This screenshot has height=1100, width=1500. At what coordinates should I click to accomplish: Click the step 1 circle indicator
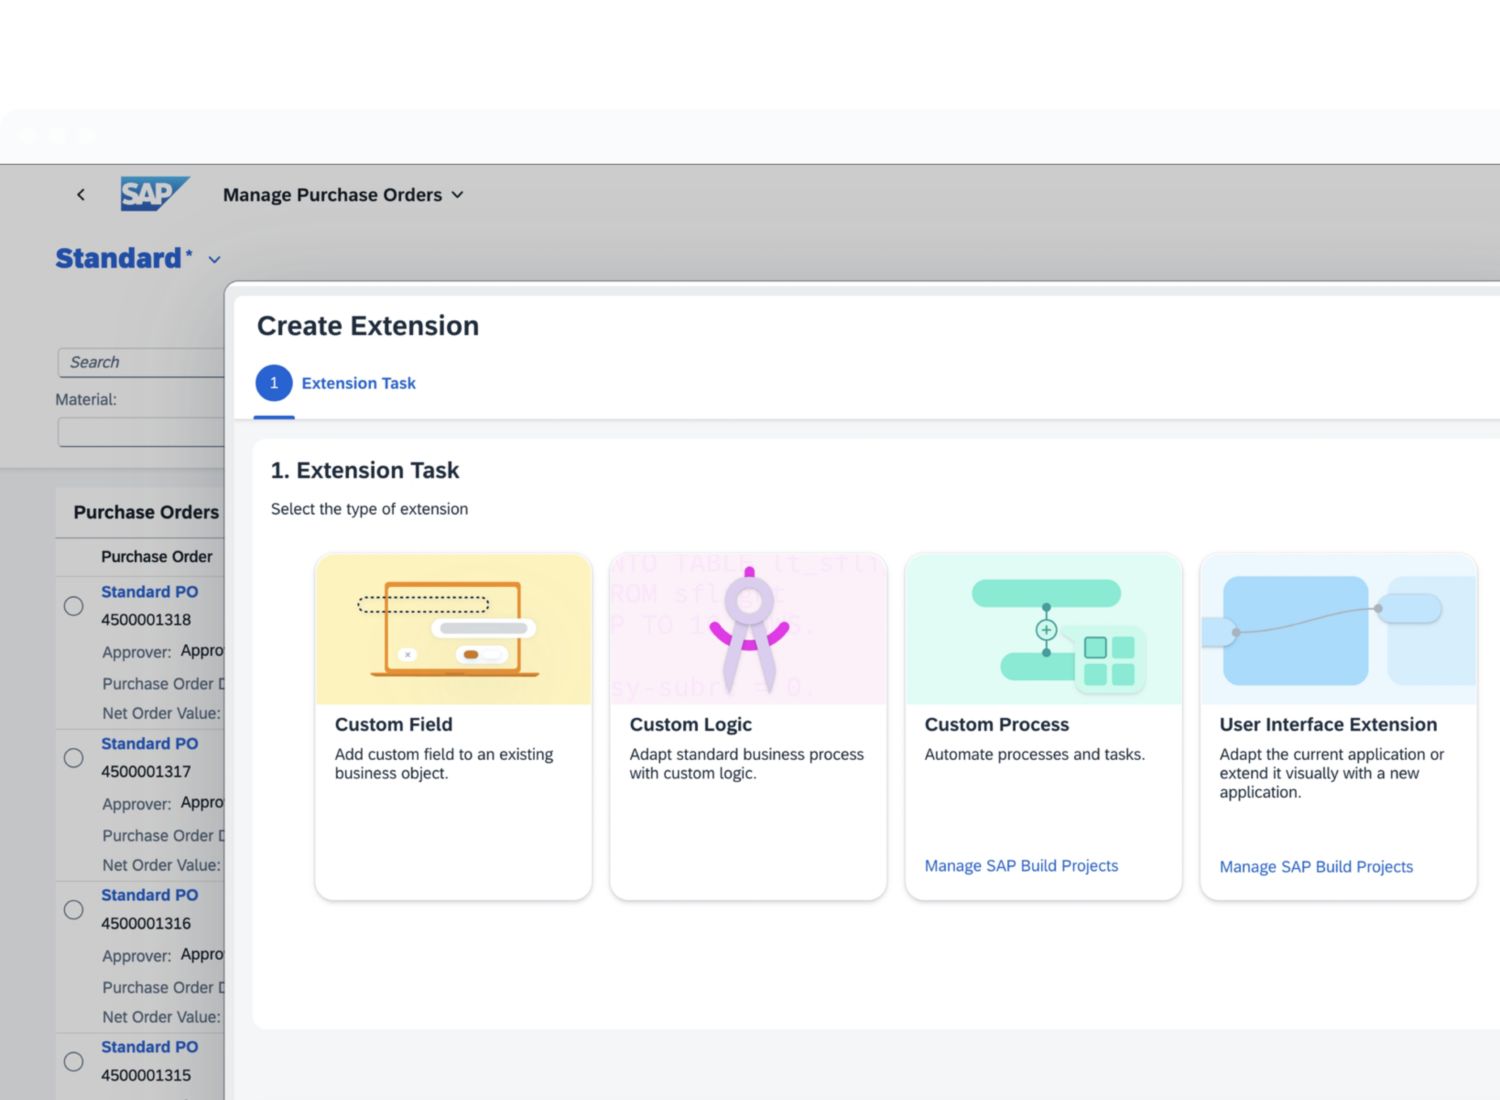(274, 383)
